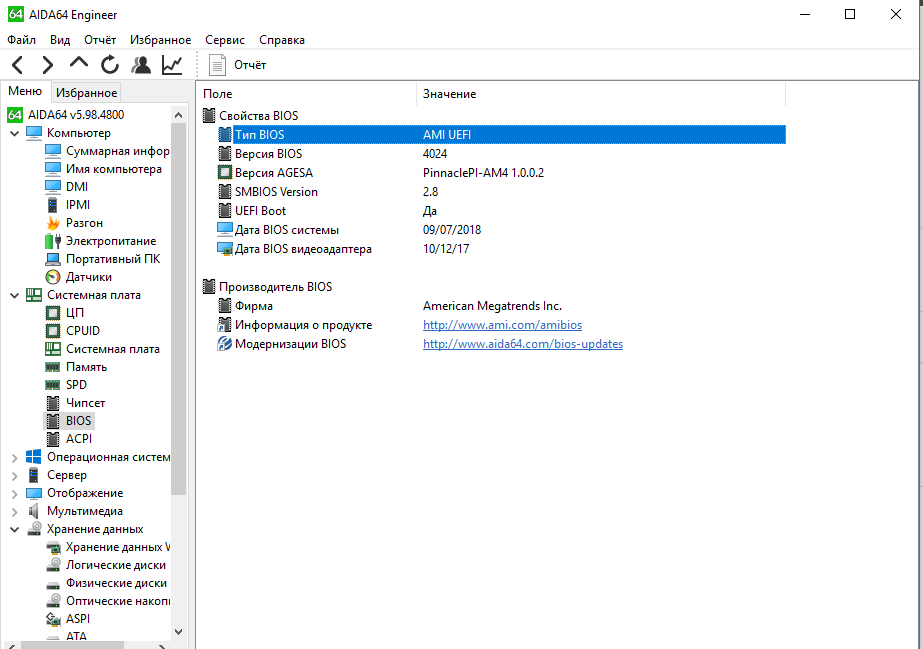Open Датчики sensors page
The height and width of the screenshot is (649, 923).
[x=89, y=277]
